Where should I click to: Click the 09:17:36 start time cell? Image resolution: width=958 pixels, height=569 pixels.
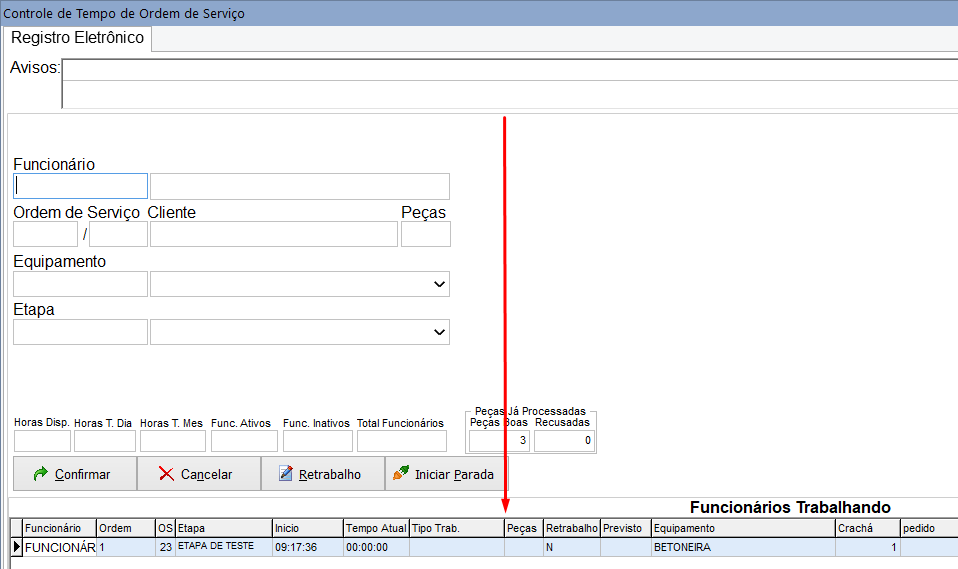(x=308, y=547)
